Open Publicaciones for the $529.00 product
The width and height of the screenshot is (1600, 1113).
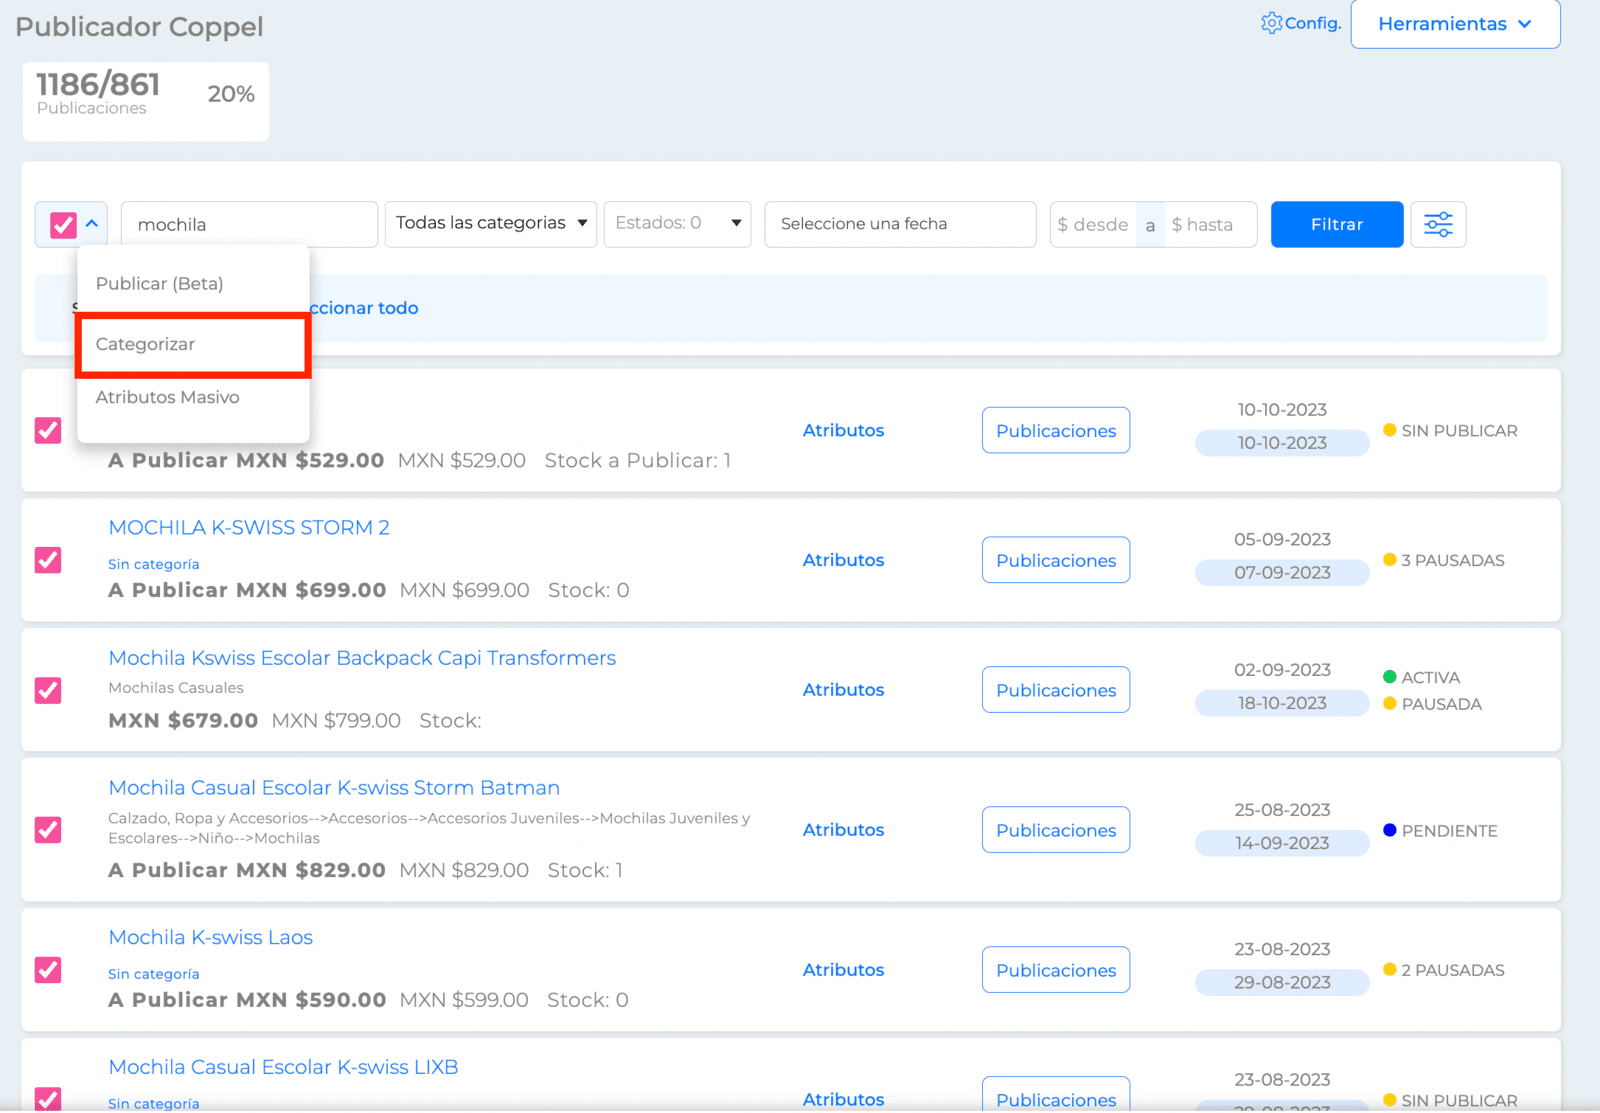pyautogui.click(x=1056, y=430)
